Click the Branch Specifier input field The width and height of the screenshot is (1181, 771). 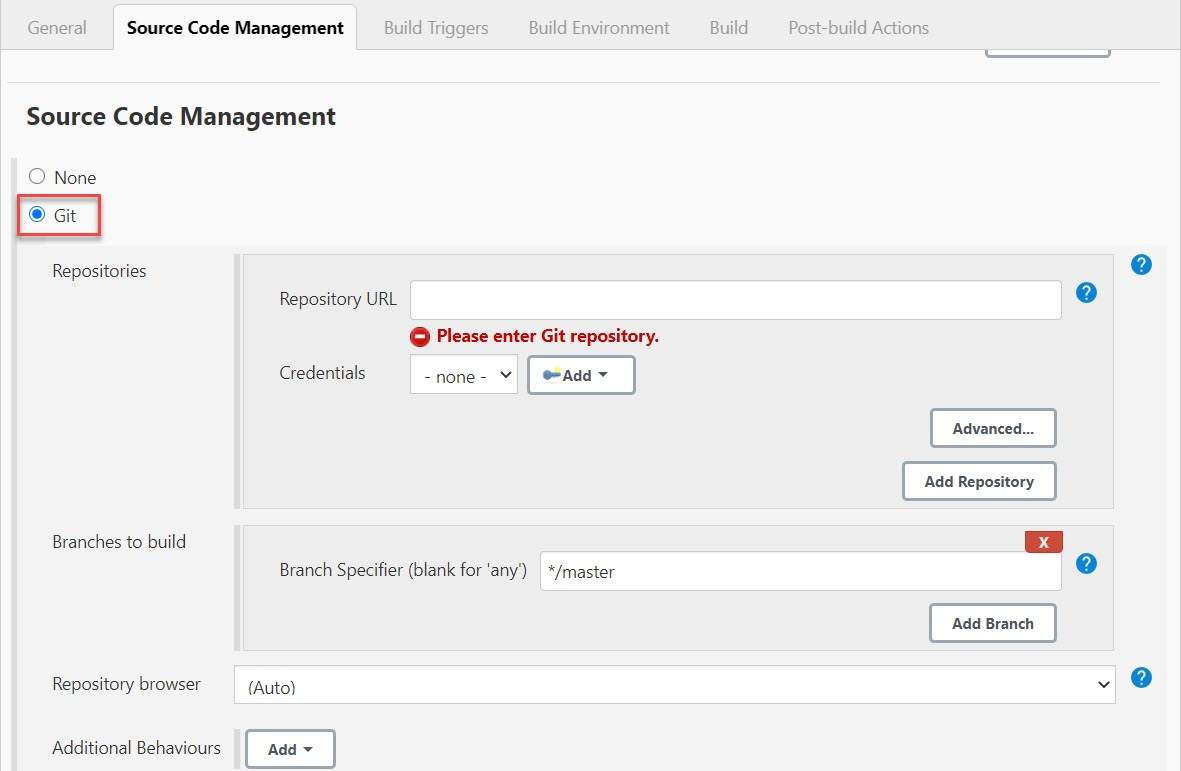[x=800, y=572]
